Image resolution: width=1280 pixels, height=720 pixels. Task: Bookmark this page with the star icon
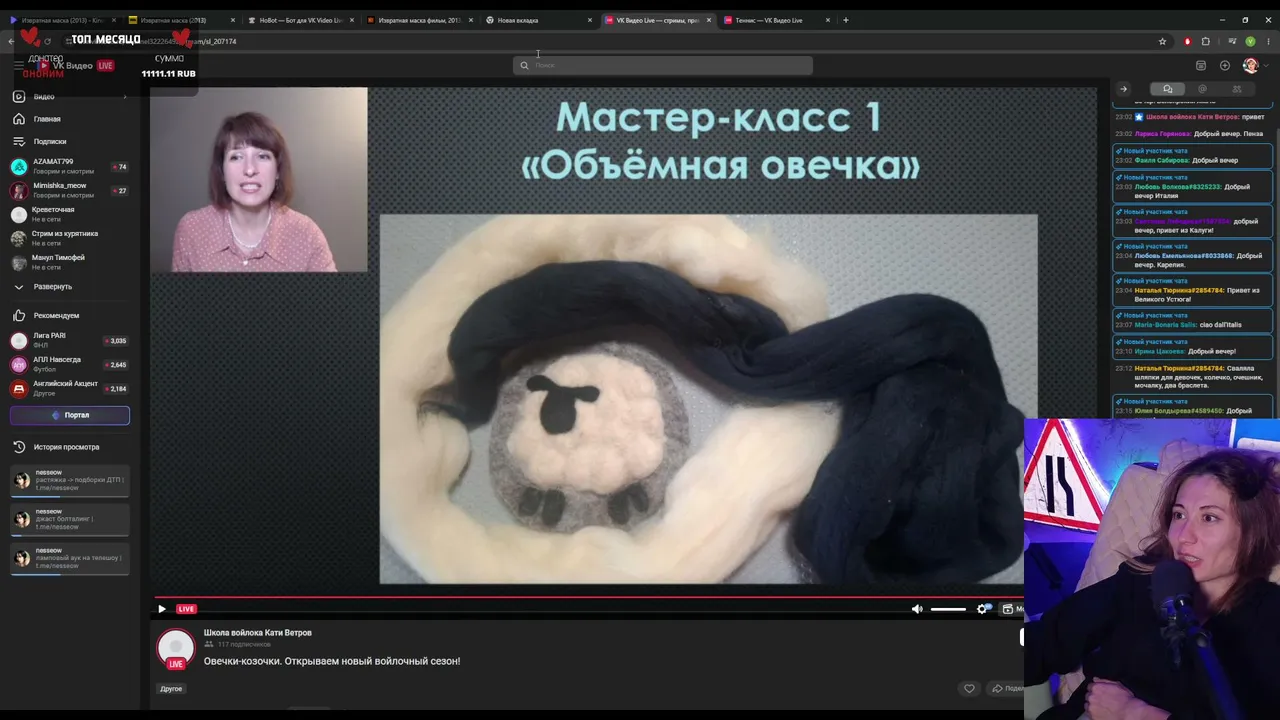coord(1162,42)
